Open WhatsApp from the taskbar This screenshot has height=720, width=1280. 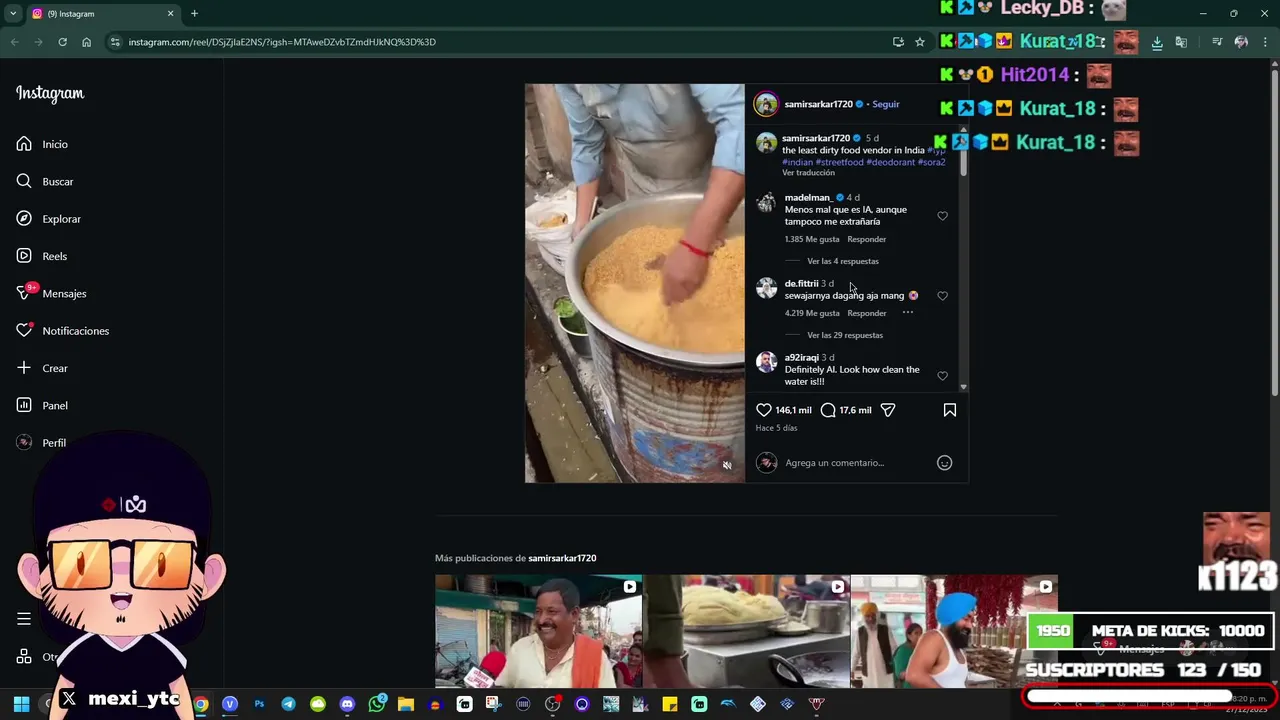(x=377, y=704)
